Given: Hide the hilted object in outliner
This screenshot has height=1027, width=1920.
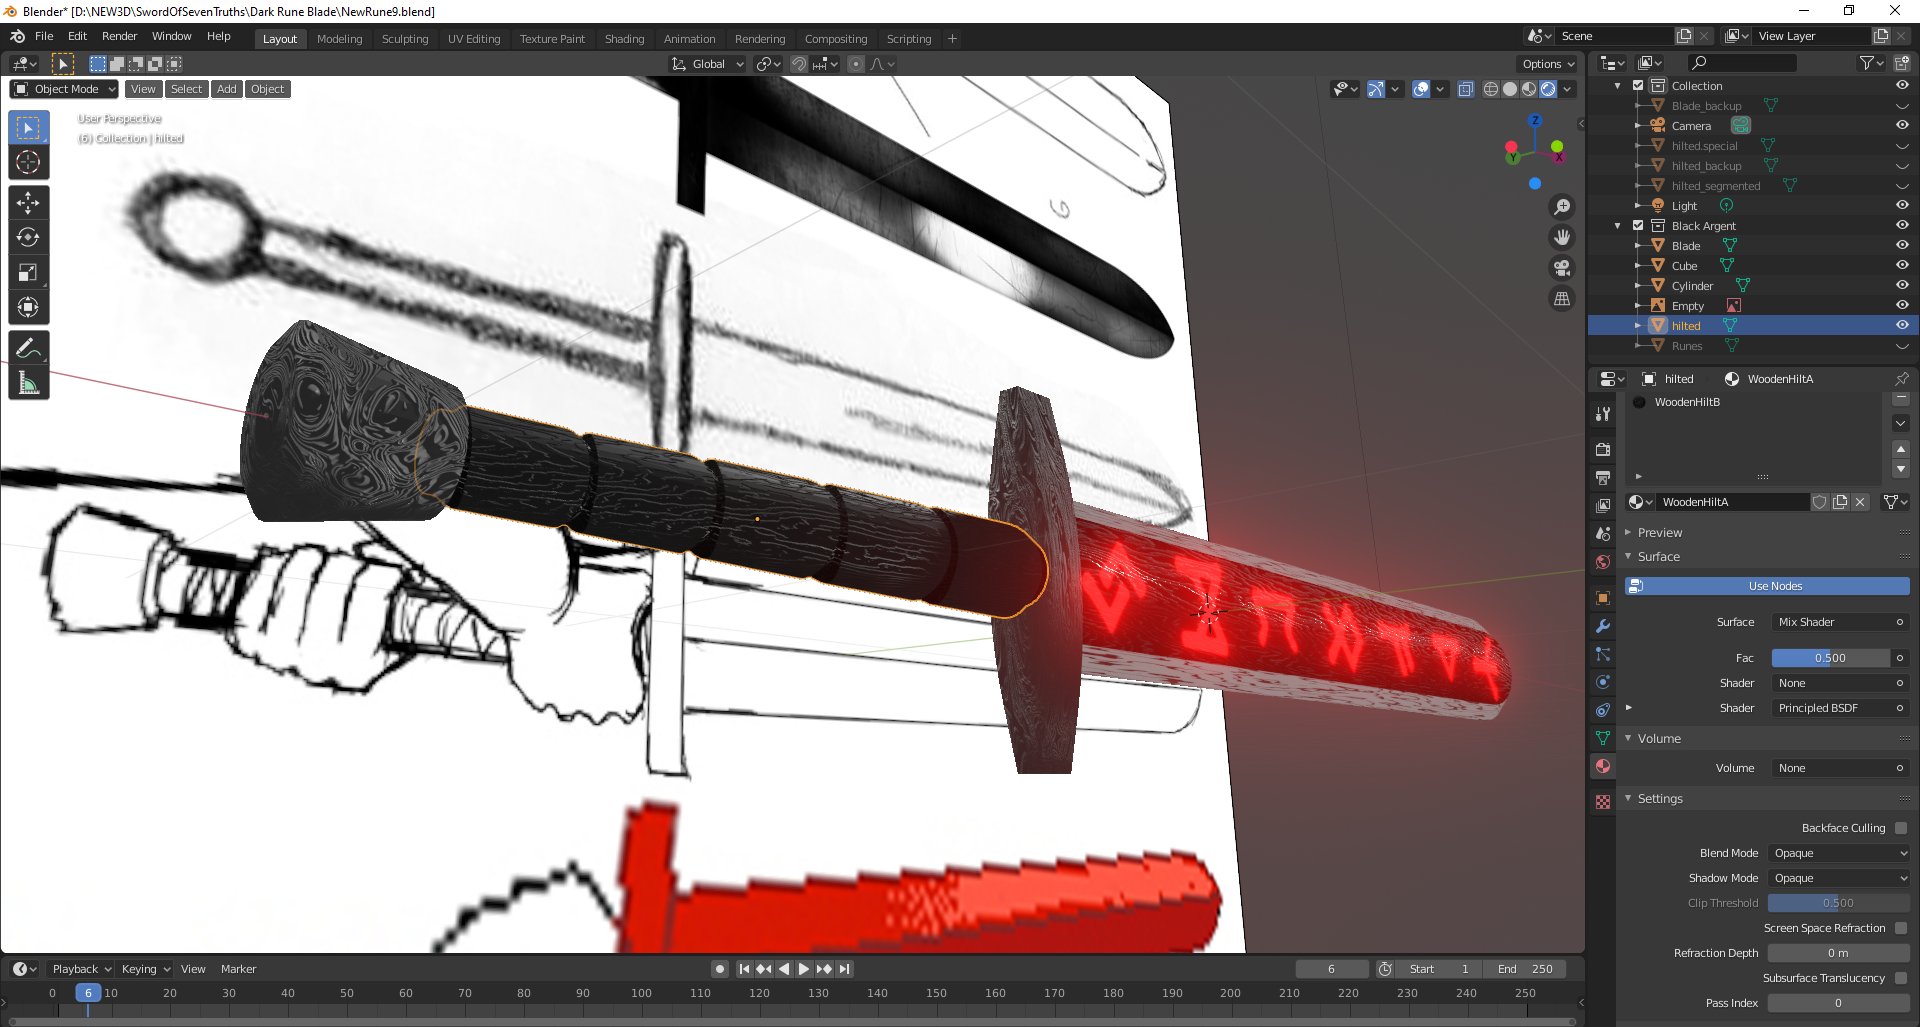Looking at the screenshot, I should 1902,326.
